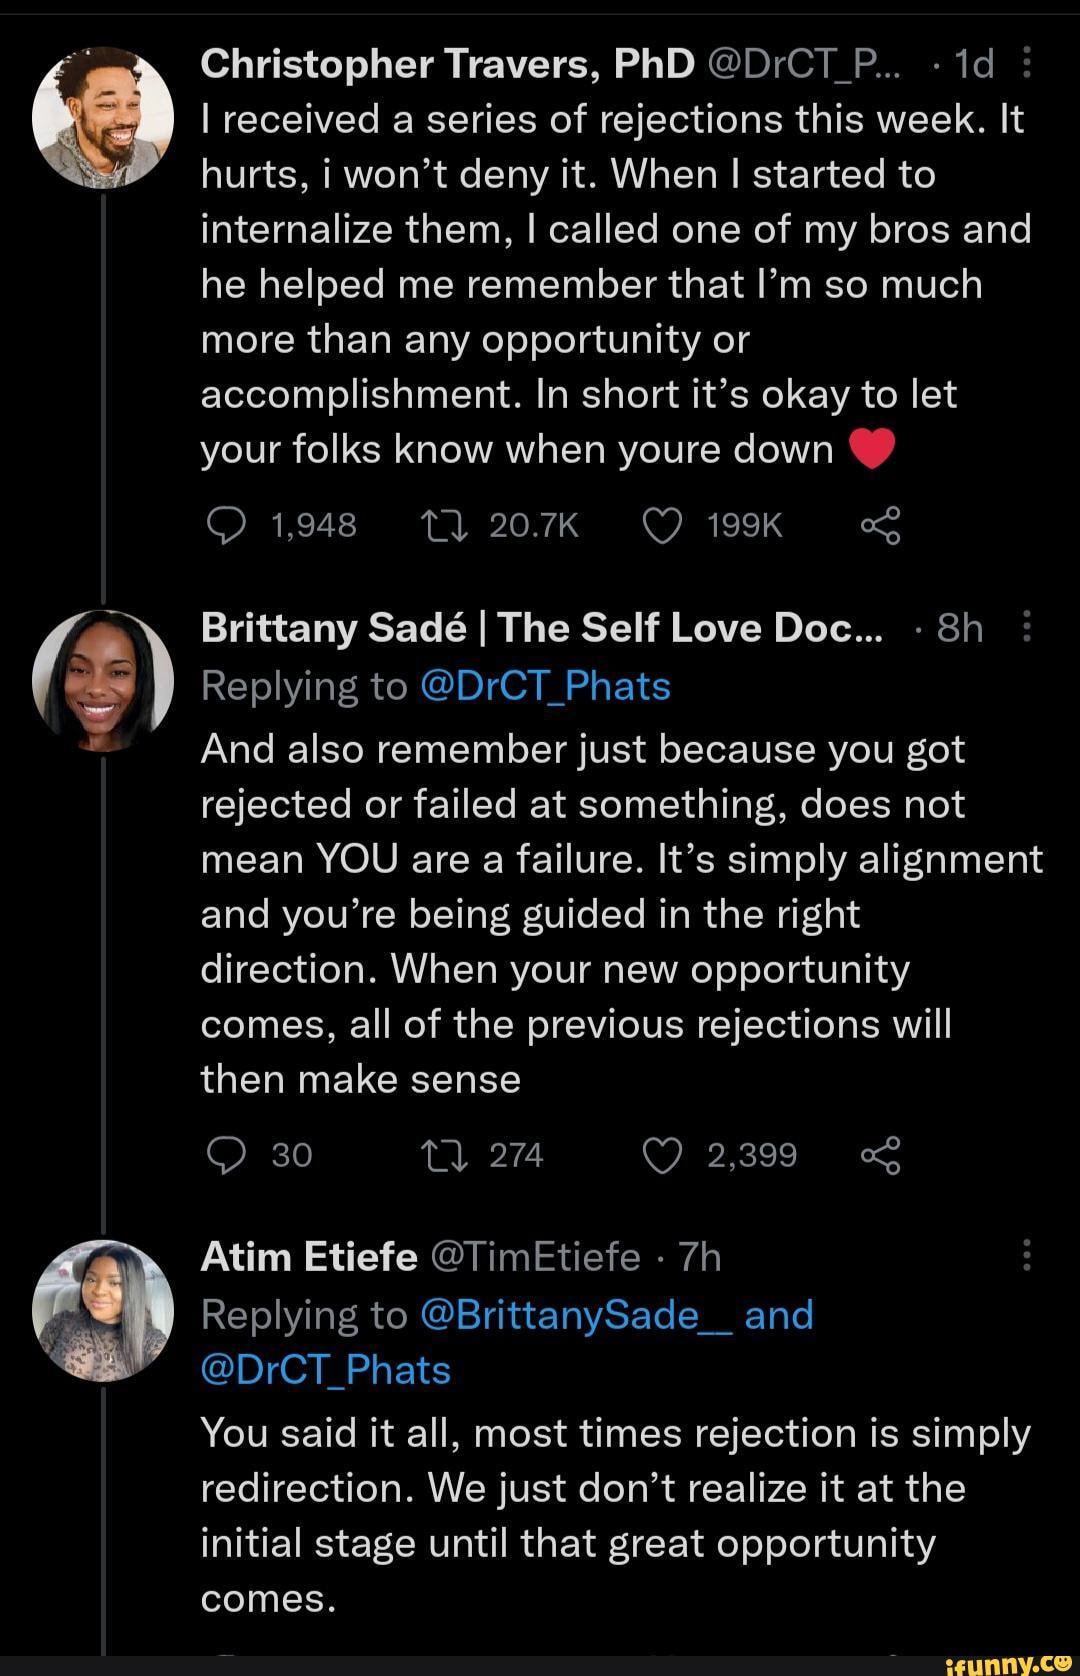Open the @TimEtiefe handle
The image size is (1080, 1676).
[x=534, y=1257]
